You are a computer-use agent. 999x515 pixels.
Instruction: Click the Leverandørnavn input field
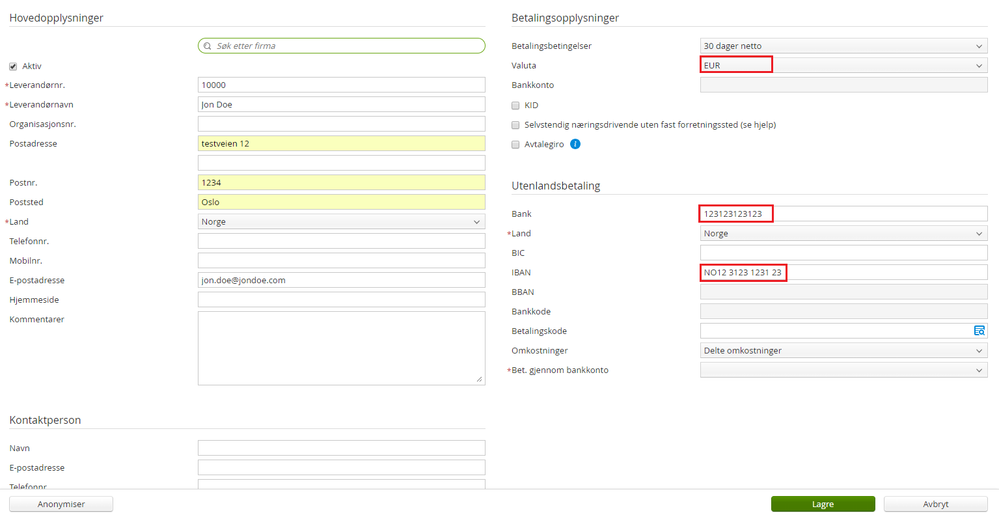coord(341,104)
